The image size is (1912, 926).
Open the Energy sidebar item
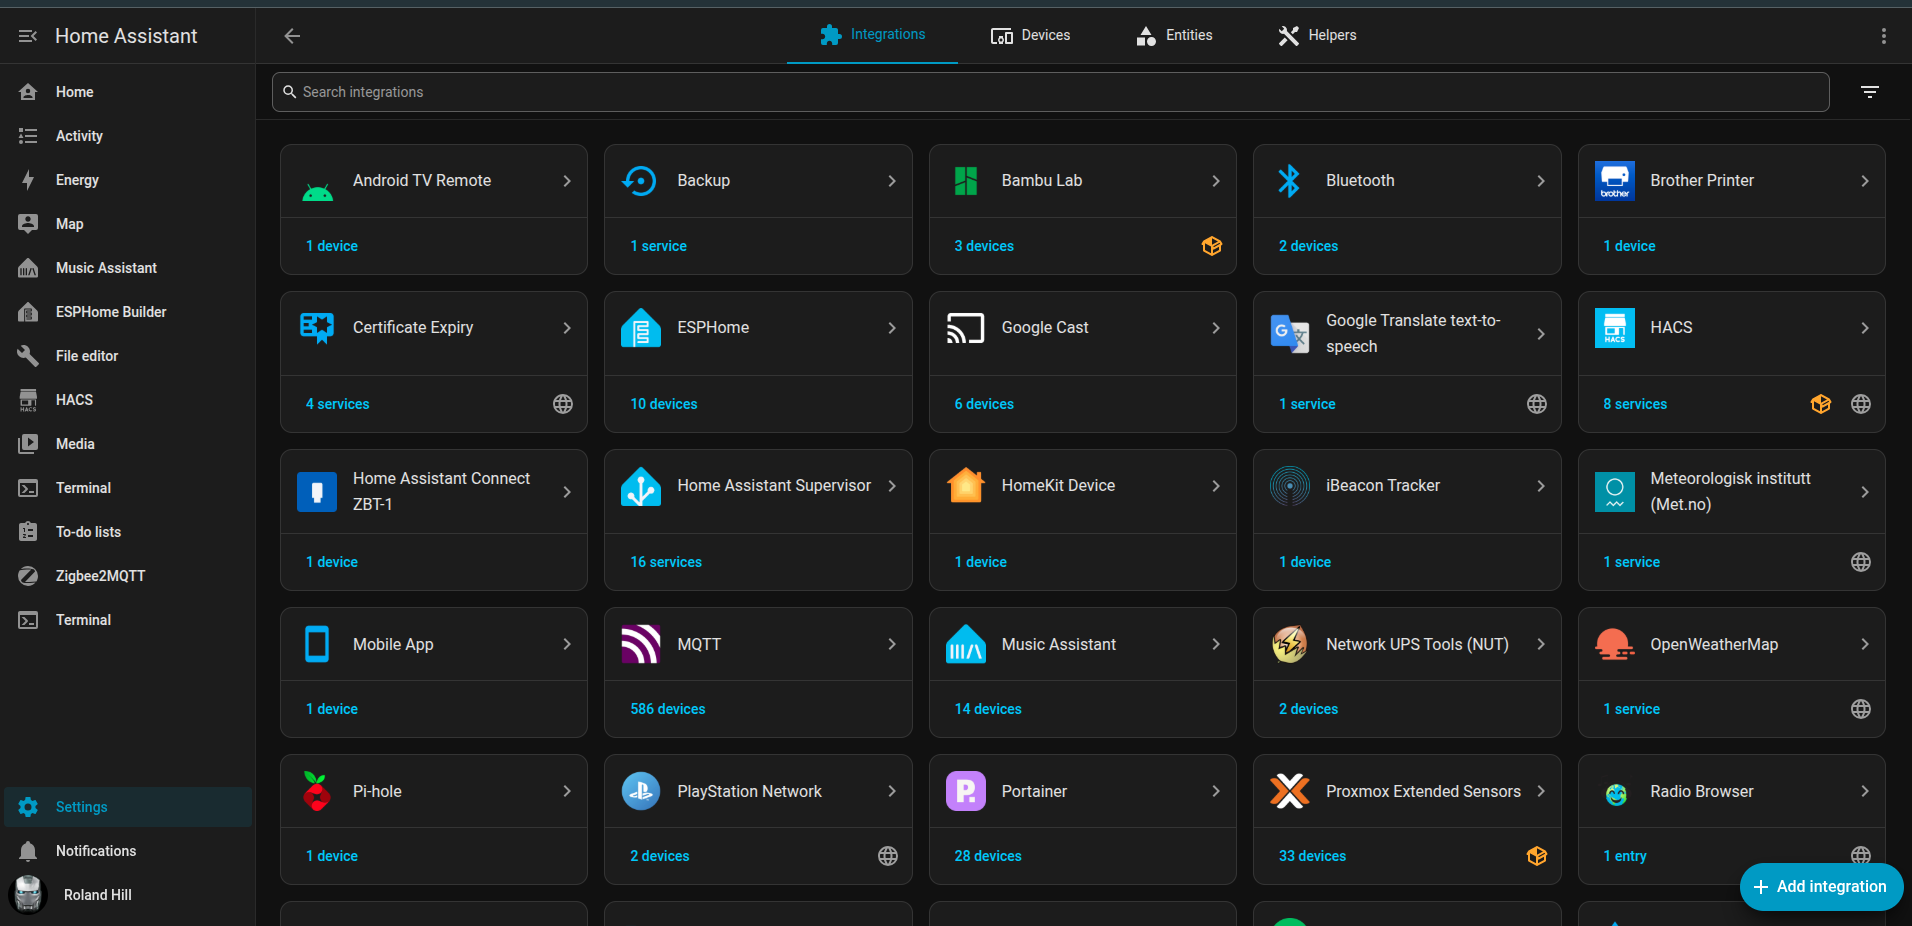(x=128, y=180)
